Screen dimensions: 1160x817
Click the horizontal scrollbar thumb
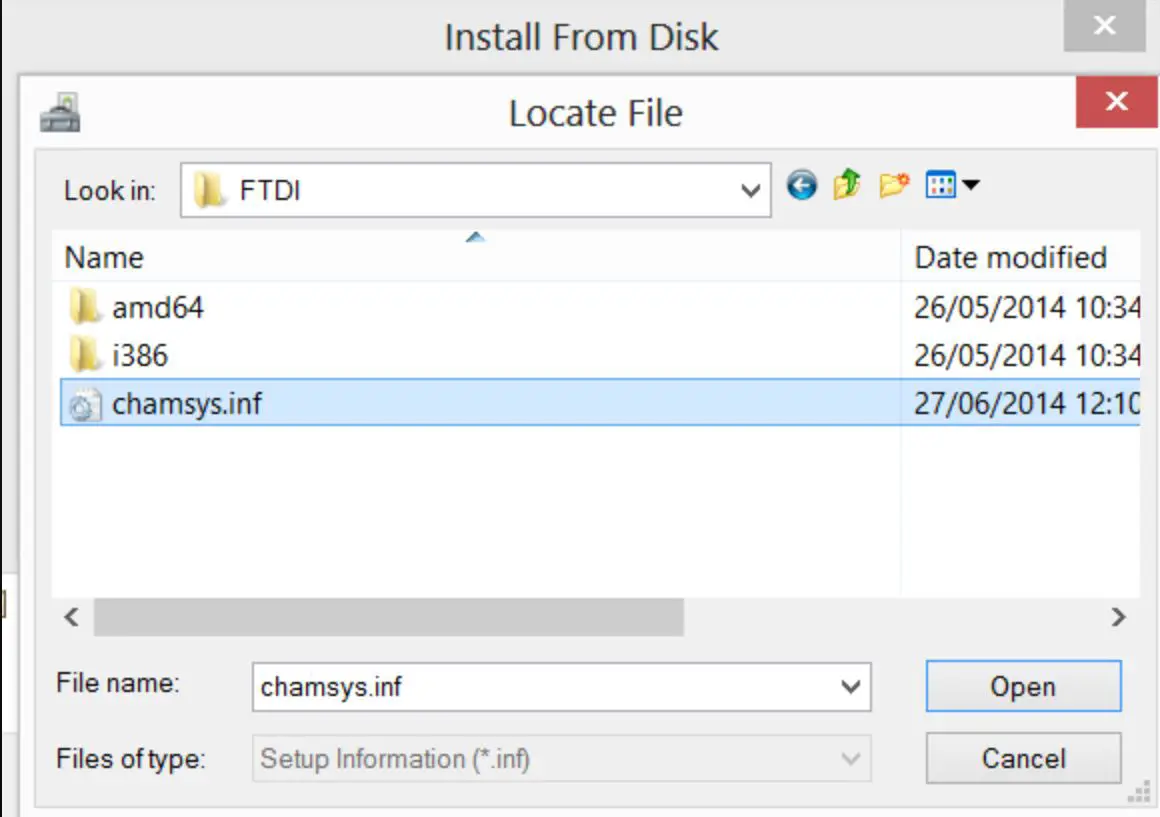tap(390, 617)
